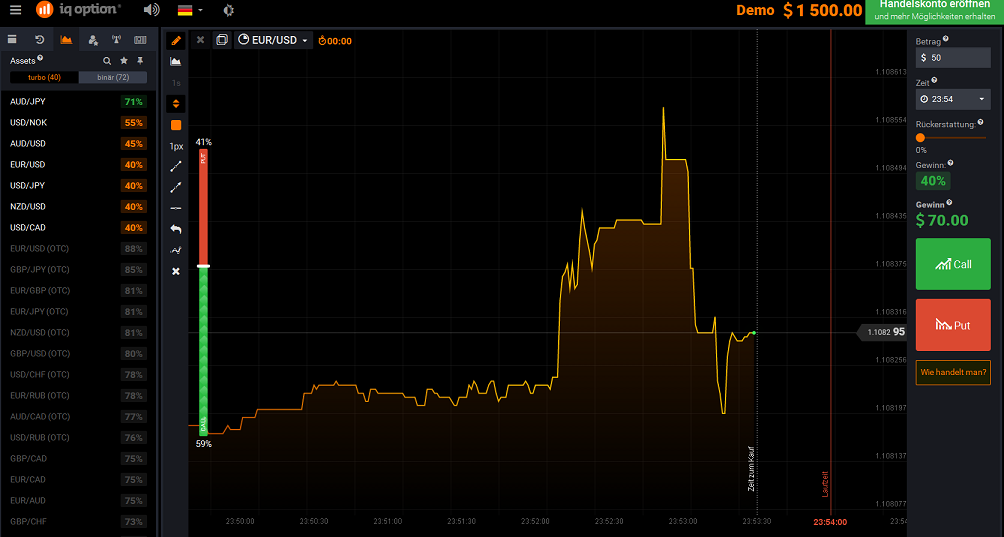This screenshot has width=1004, height=537.
Task: Switch to the turbo (40) tab
Action: [x=44, y=77]
